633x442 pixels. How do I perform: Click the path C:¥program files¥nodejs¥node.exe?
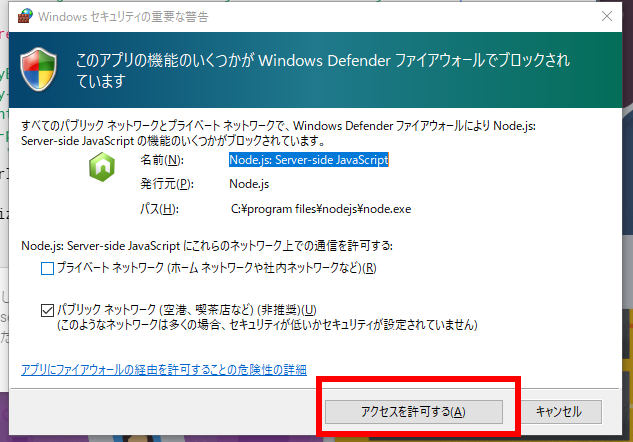coord(321,209)
